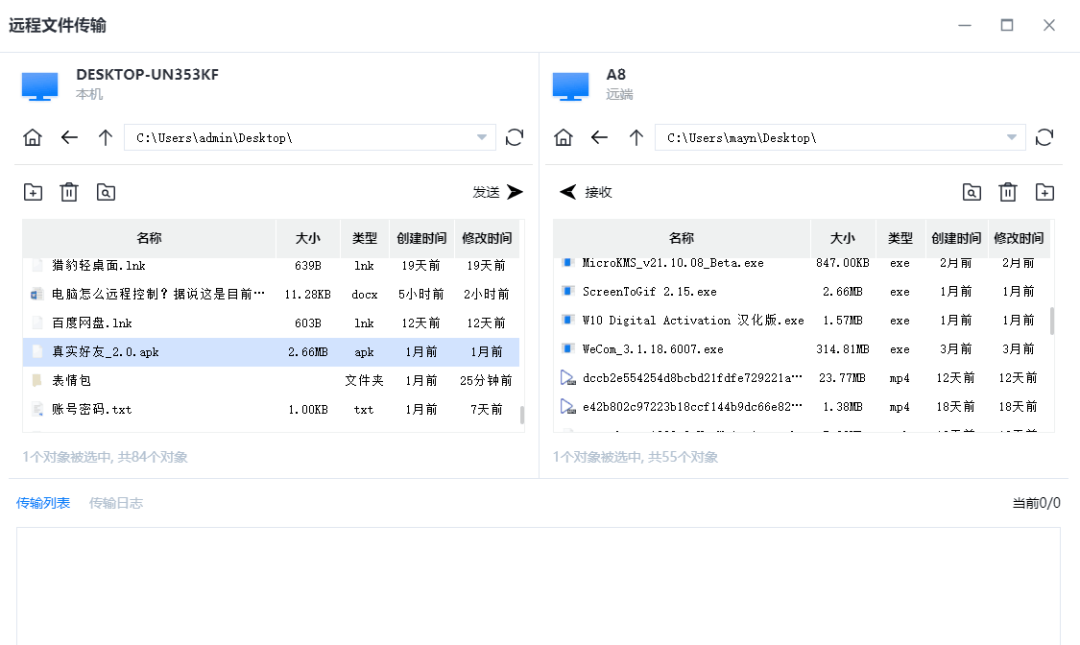1080x645 pixels.
Task: Go back in remote panel history
Action: point(598,137)
